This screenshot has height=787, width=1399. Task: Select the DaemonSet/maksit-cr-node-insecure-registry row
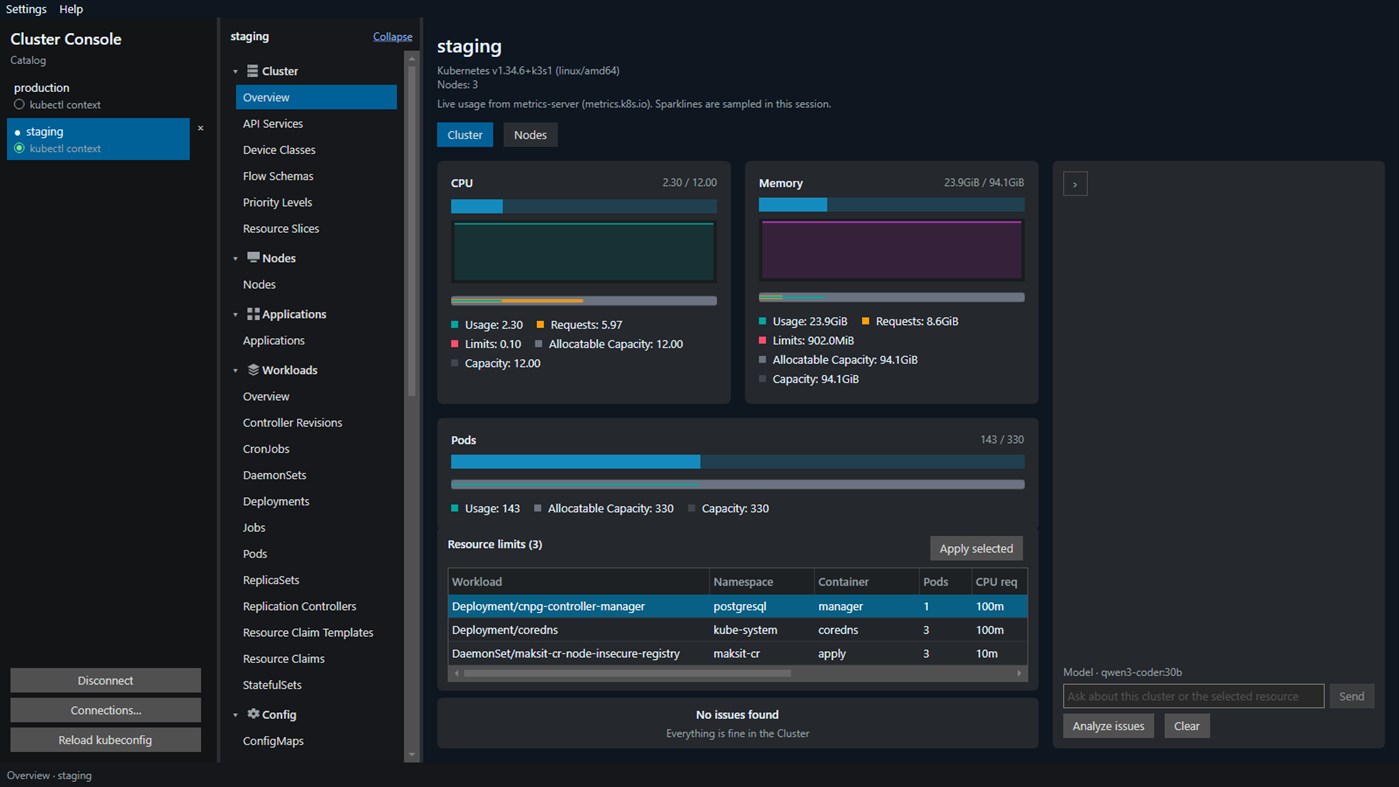pyautogui.click(x=738, y=654)
